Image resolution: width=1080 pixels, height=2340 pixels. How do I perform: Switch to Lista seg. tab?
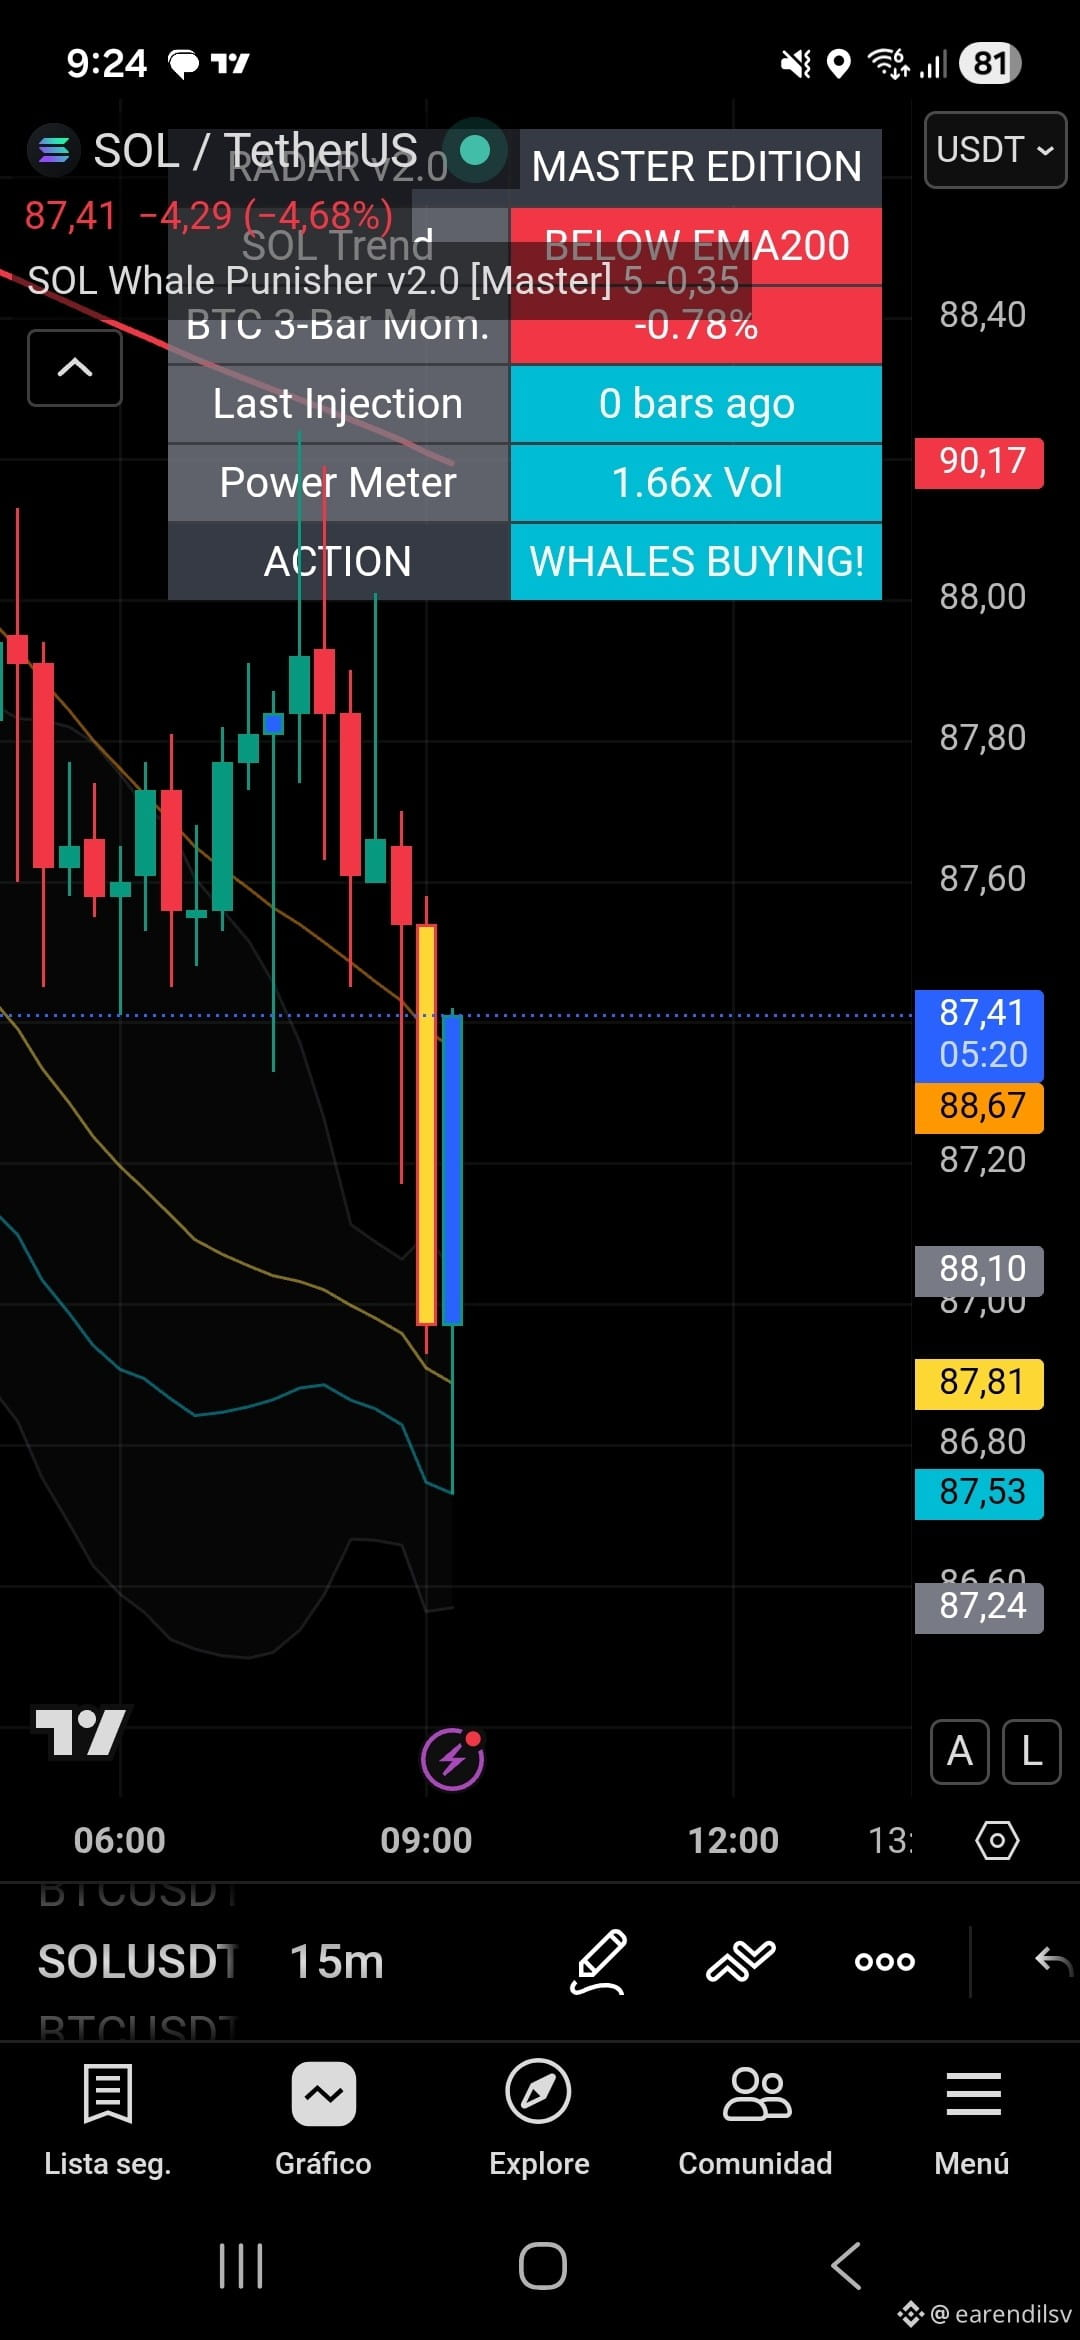click(108, 2120)
